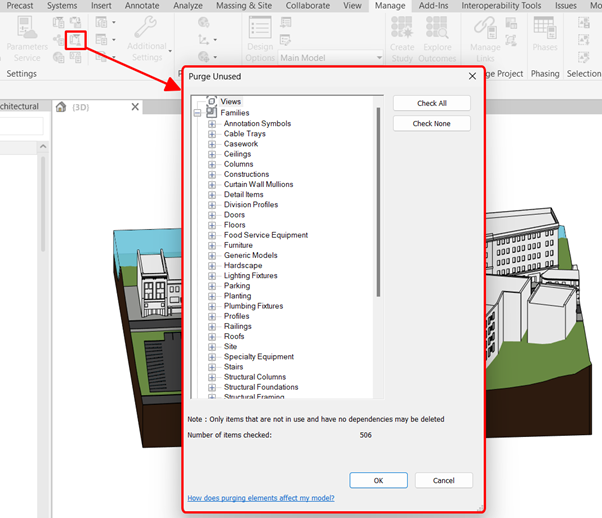
Task: Open the Additional Settings dropdown arrow
Action: tap(170, 51)
